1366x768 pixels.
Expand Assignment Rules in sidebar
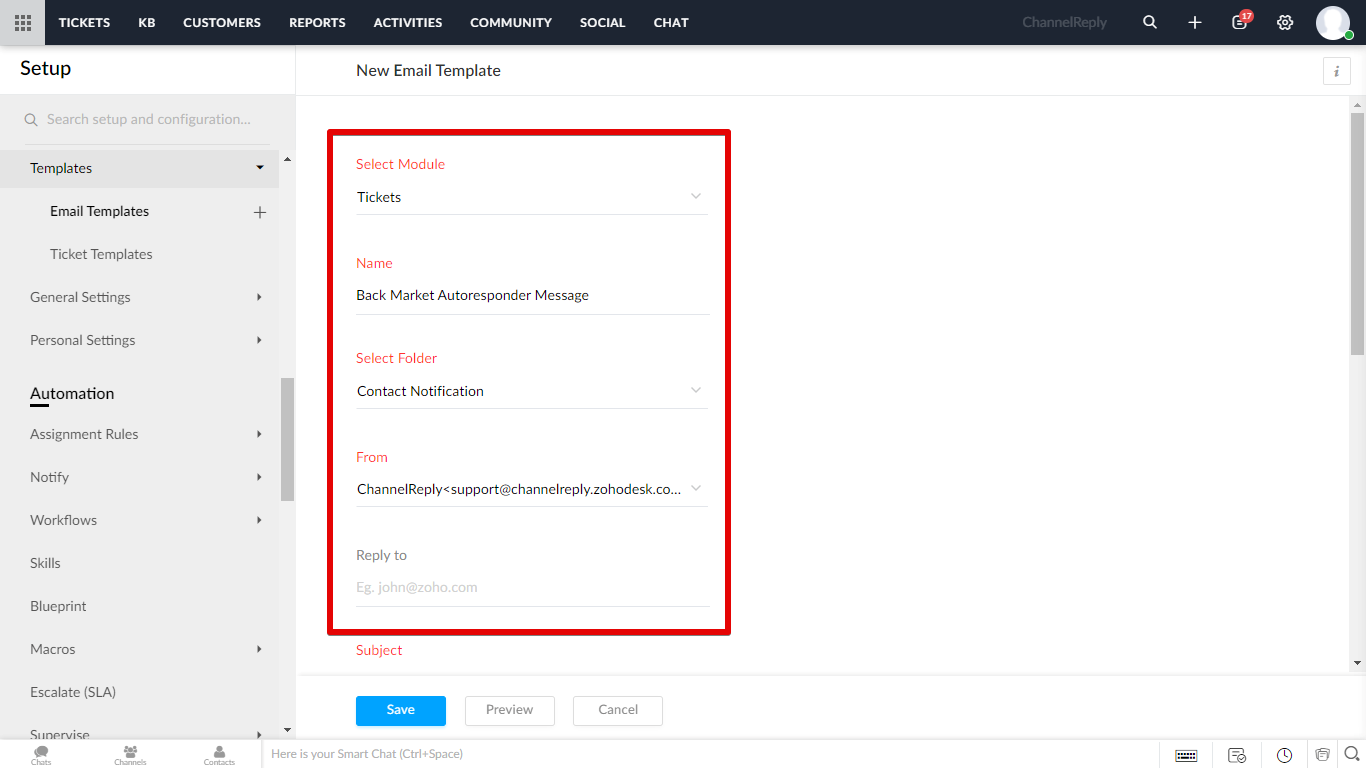(259, 434)
